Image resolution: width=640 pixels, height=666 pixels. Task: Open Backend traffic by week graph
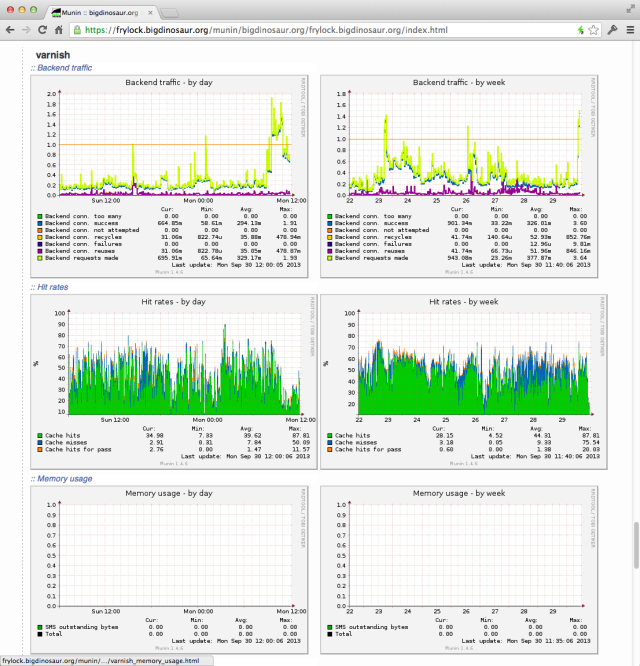point(459,176)
